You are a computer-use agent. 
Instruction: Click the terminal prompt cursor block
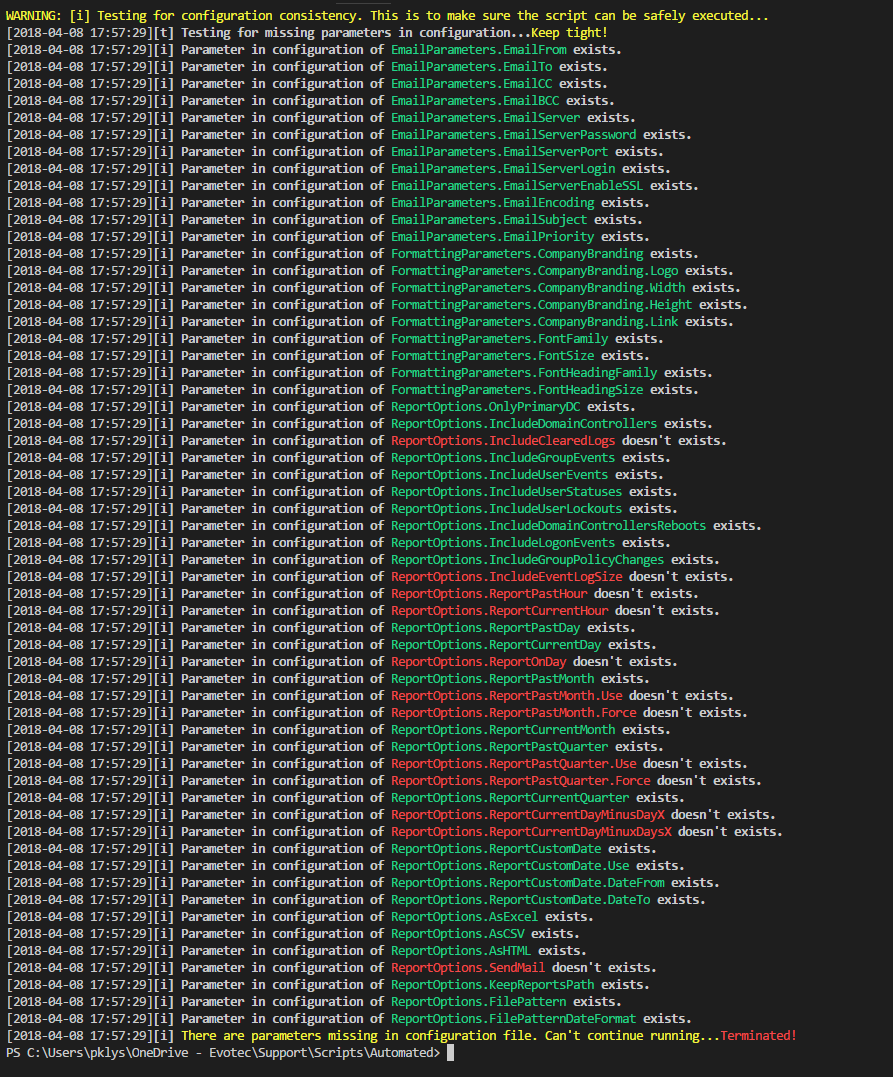(x=451, y=1053)
